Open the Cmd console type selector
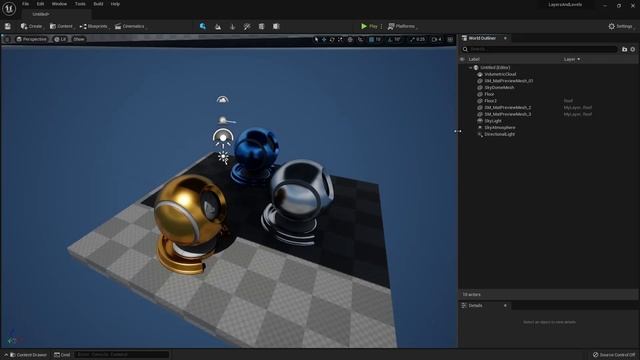The height and width of the screenshot is (360, 640). [x=62, y=355]
